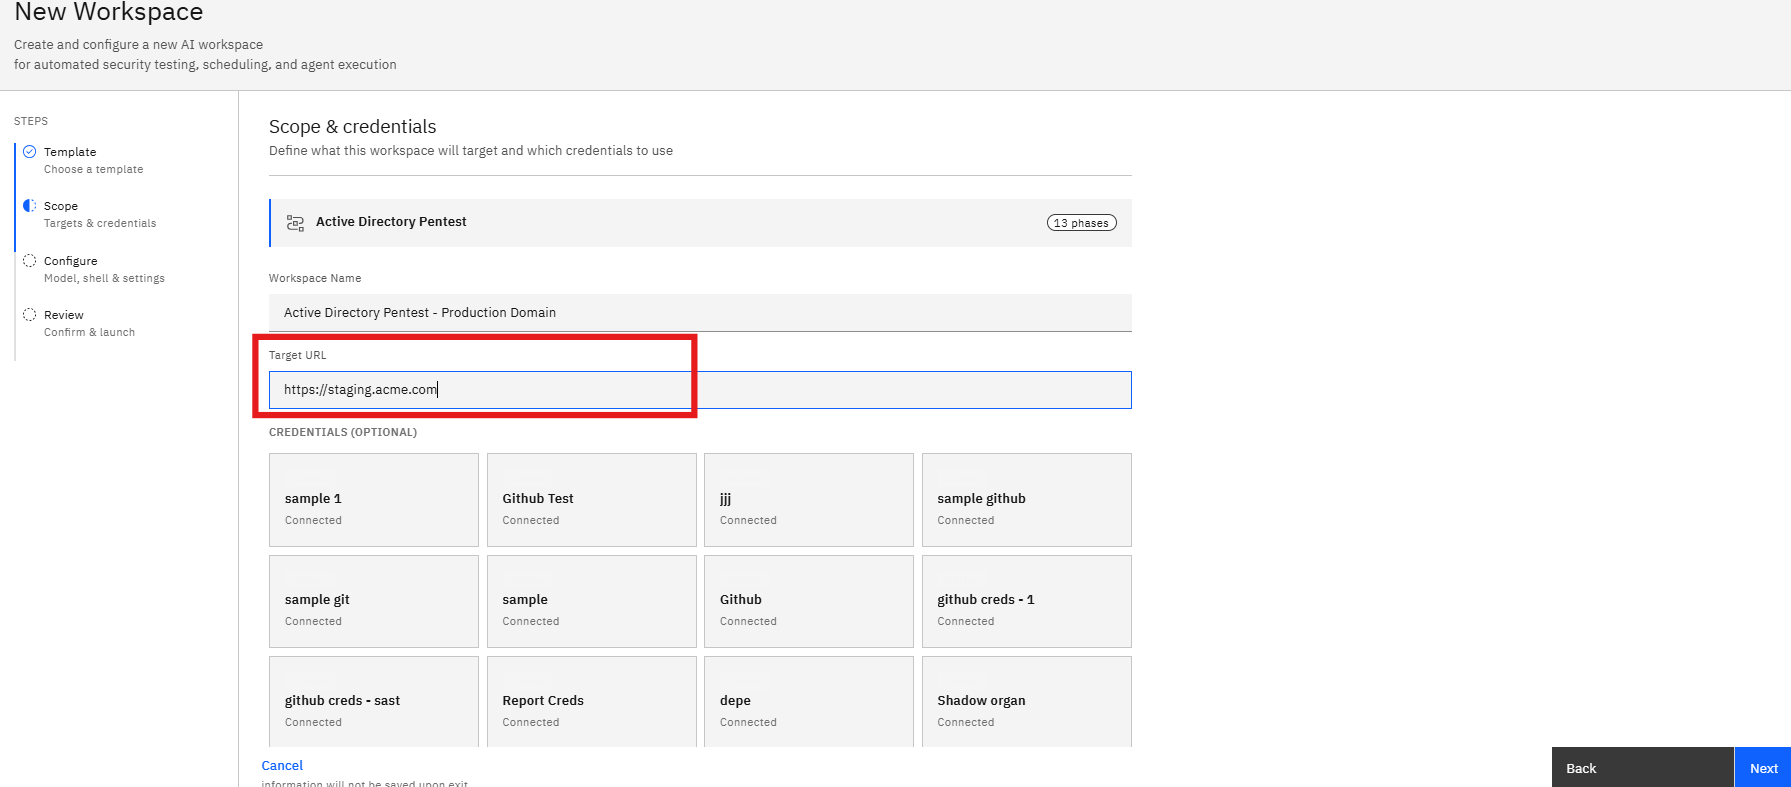Click the Active Directory Pentest template icon

click(x=295, y=223)
